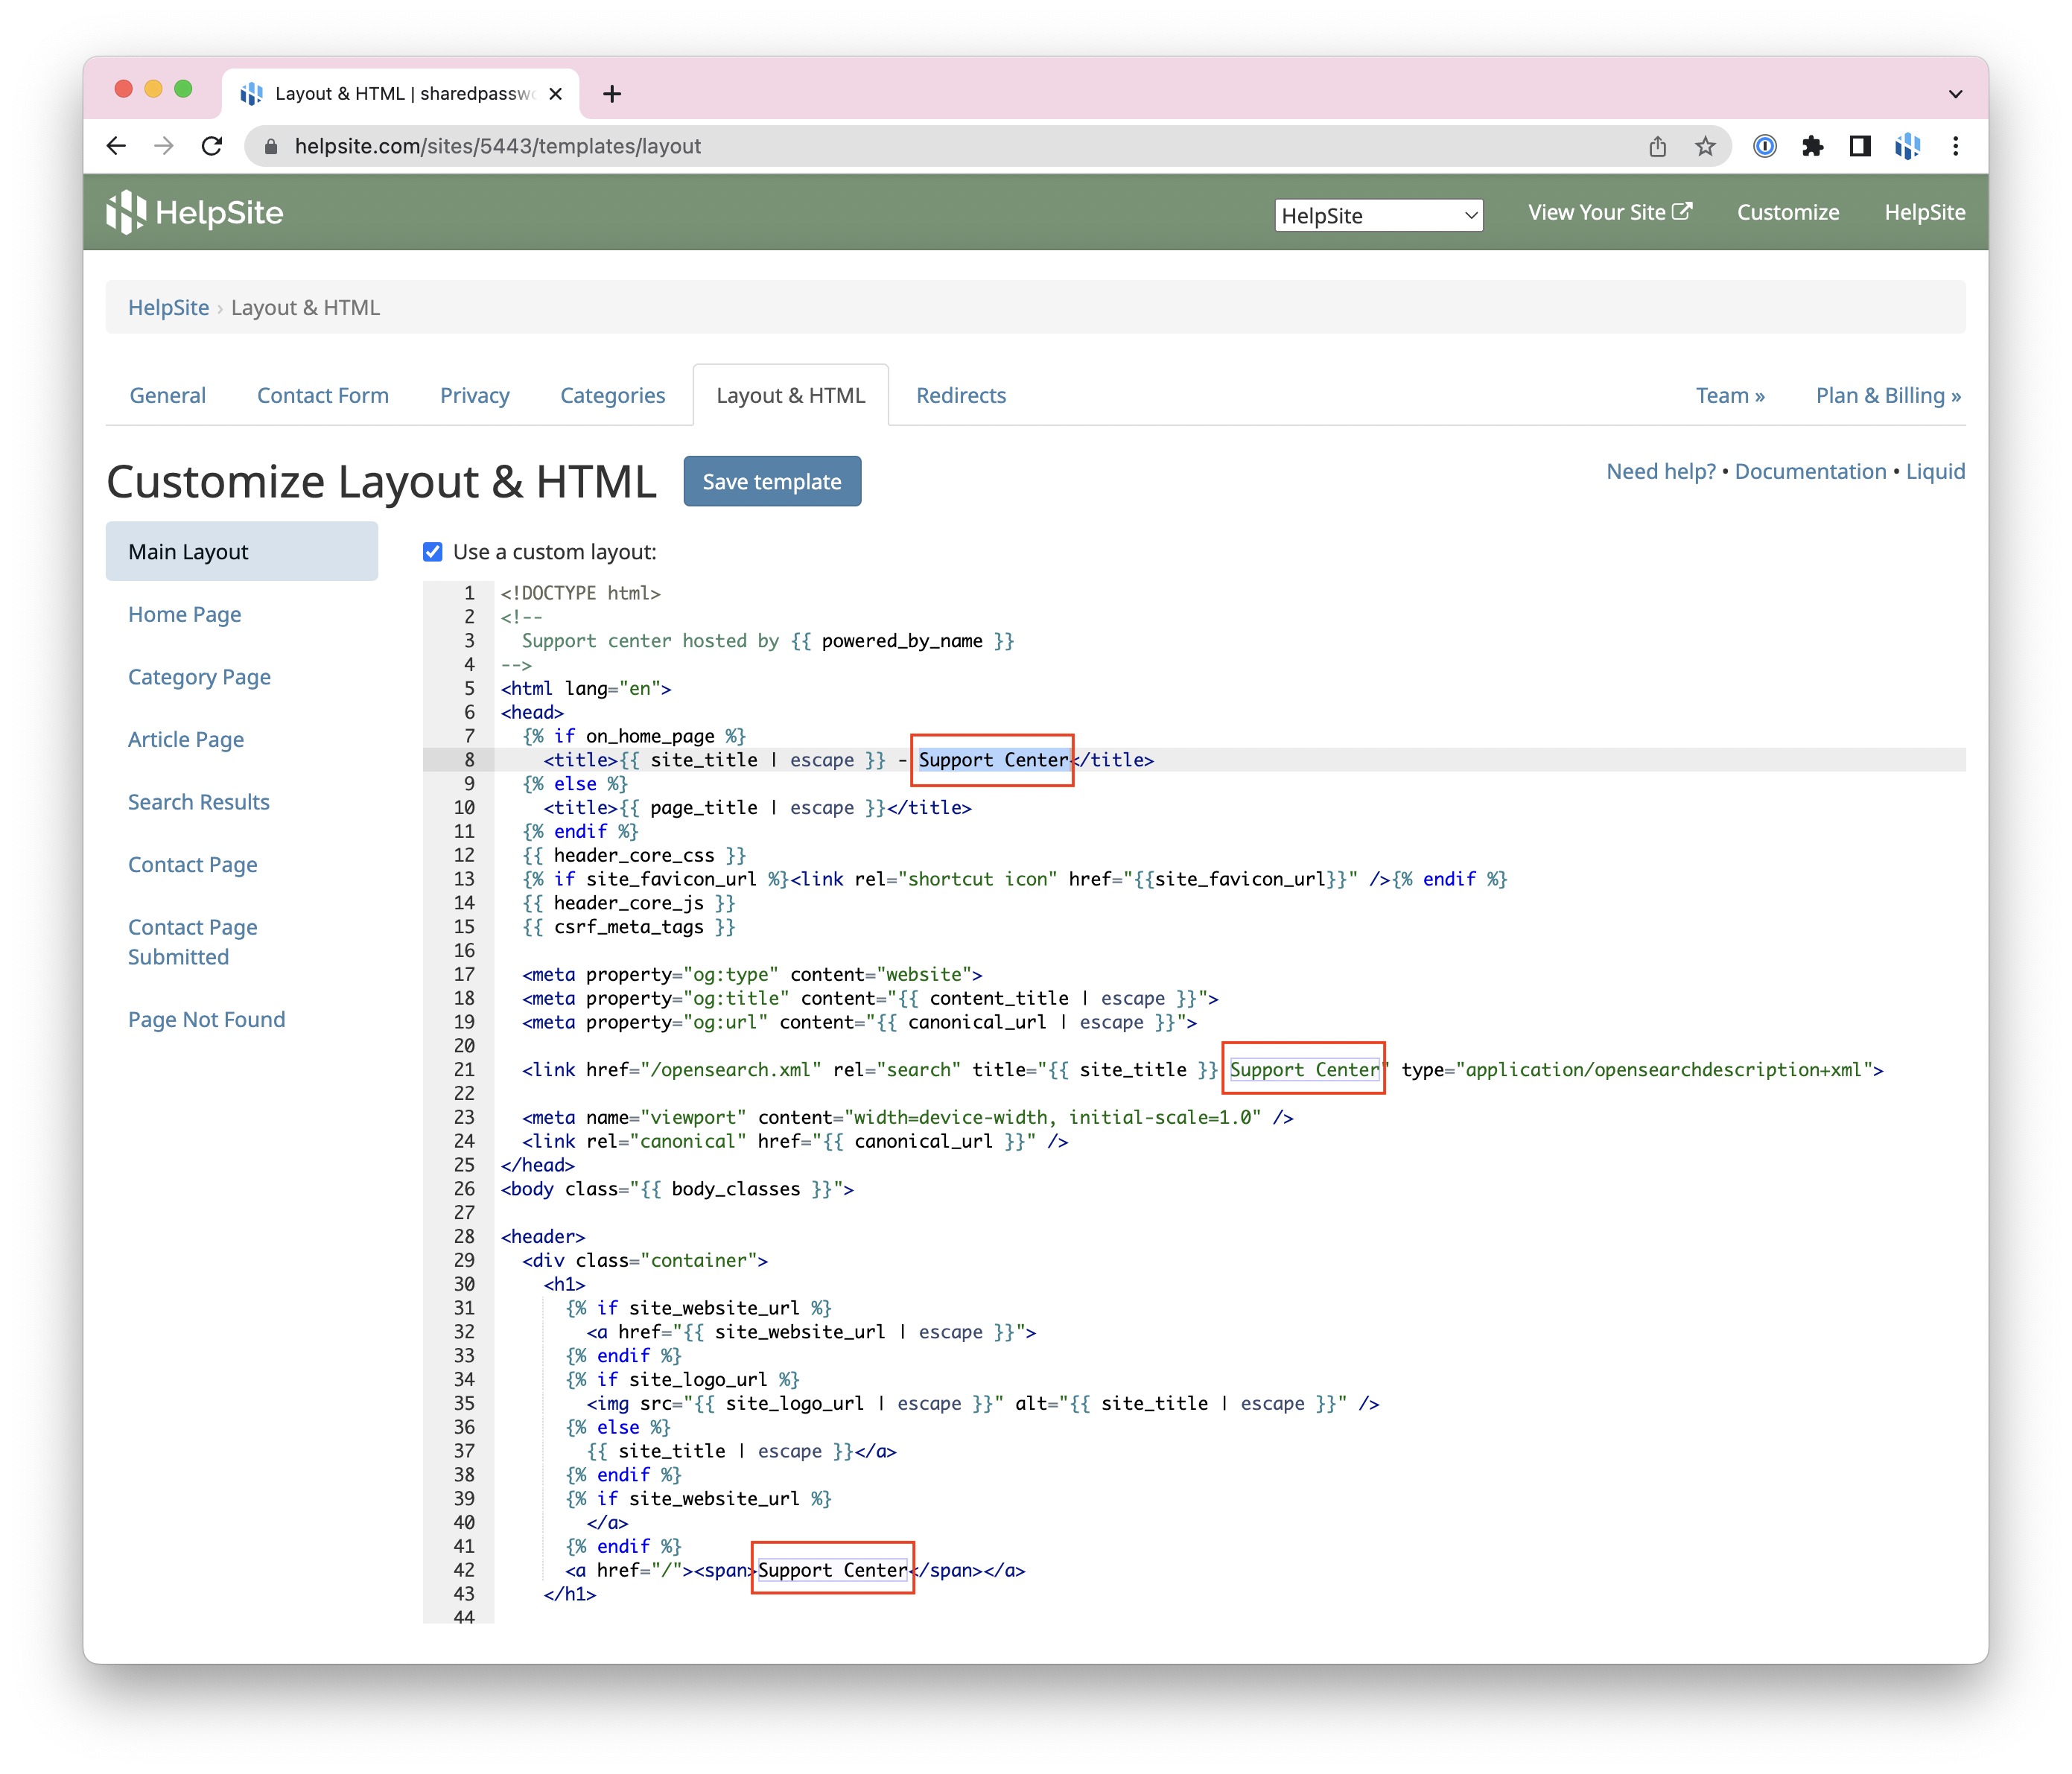2072x1774 pixels.
Task: Click the site_logo_url img line 35
Action: point(983,1403)
